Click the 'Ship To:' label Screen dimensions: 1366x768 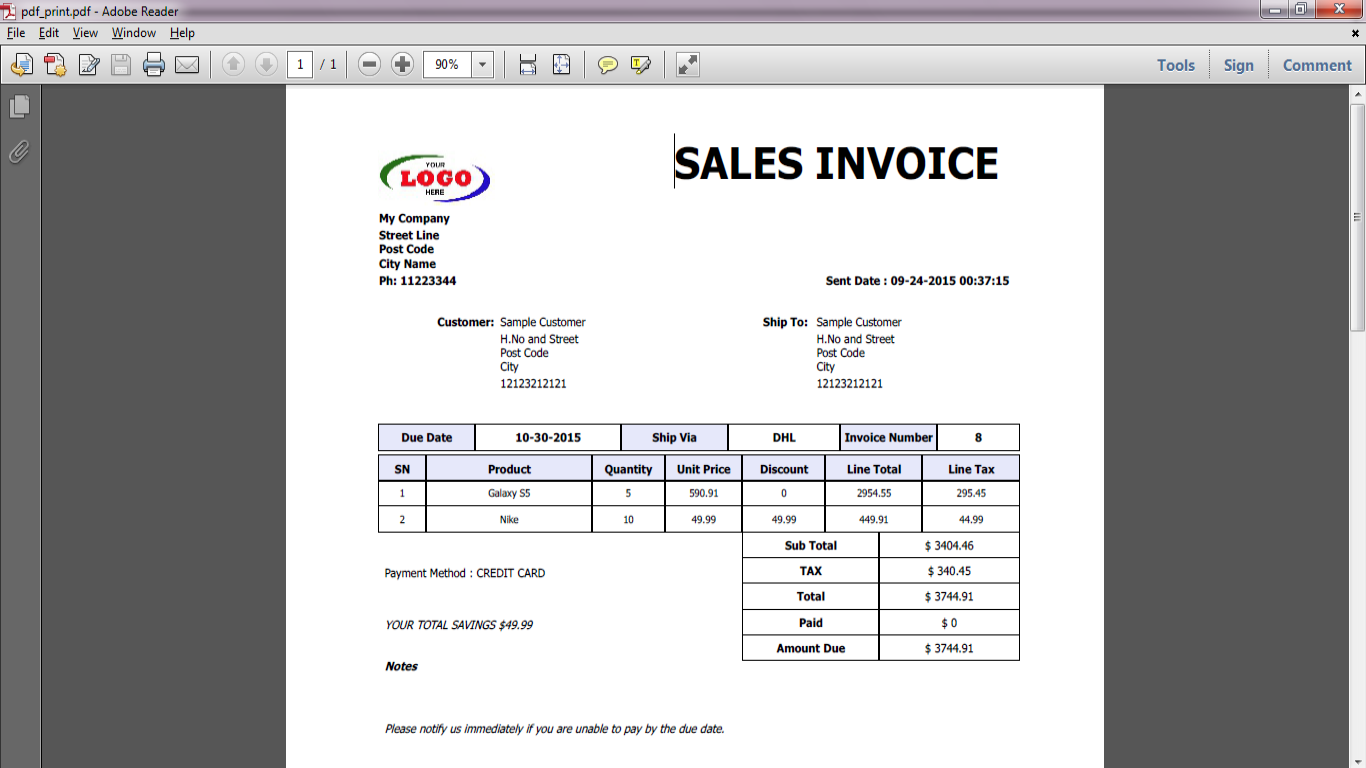(x=785, y=322)
